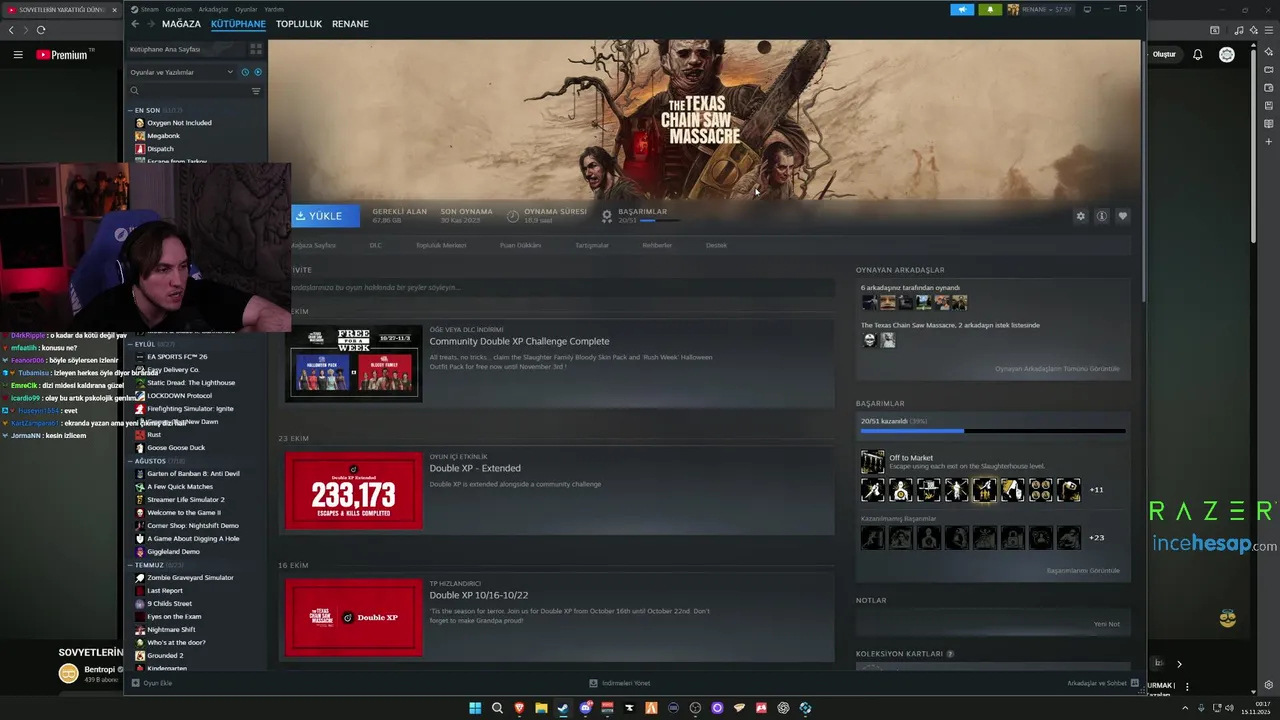Screen dimensions: 1280x720
Task: Open the RENANE profile tab
Action: pos(350,24)
